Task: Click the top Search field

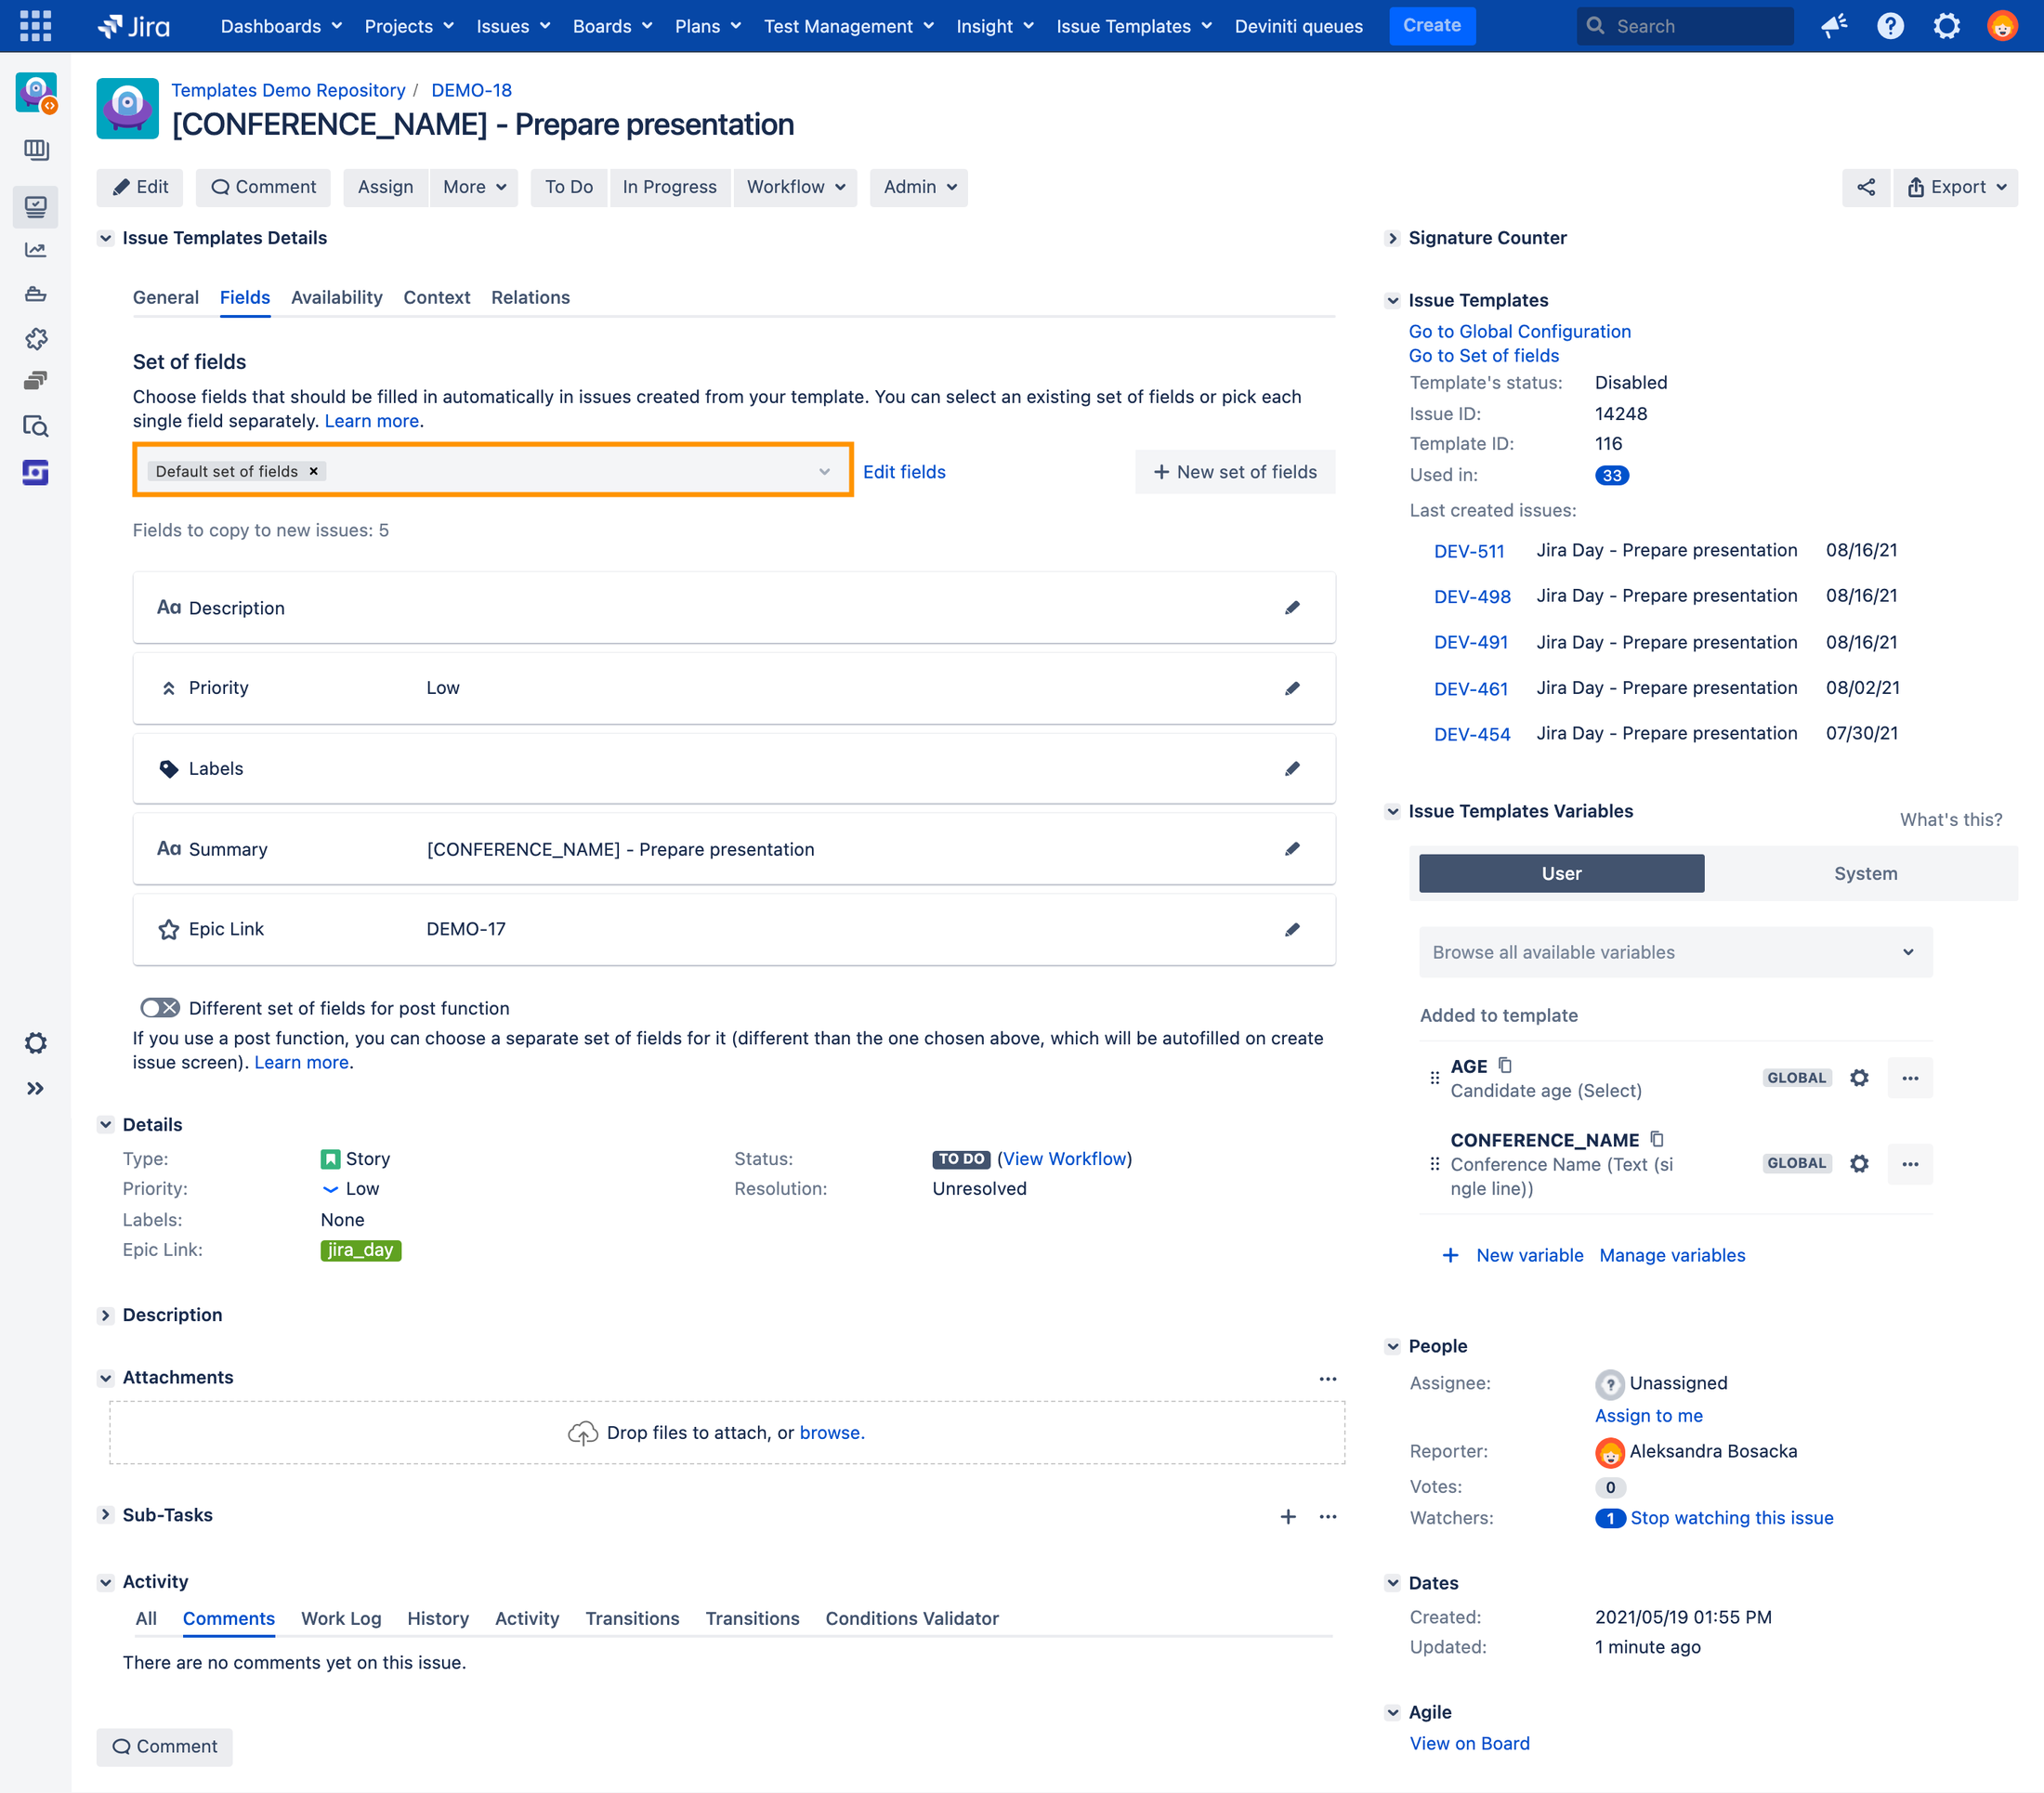Action: click(1684, 26)
